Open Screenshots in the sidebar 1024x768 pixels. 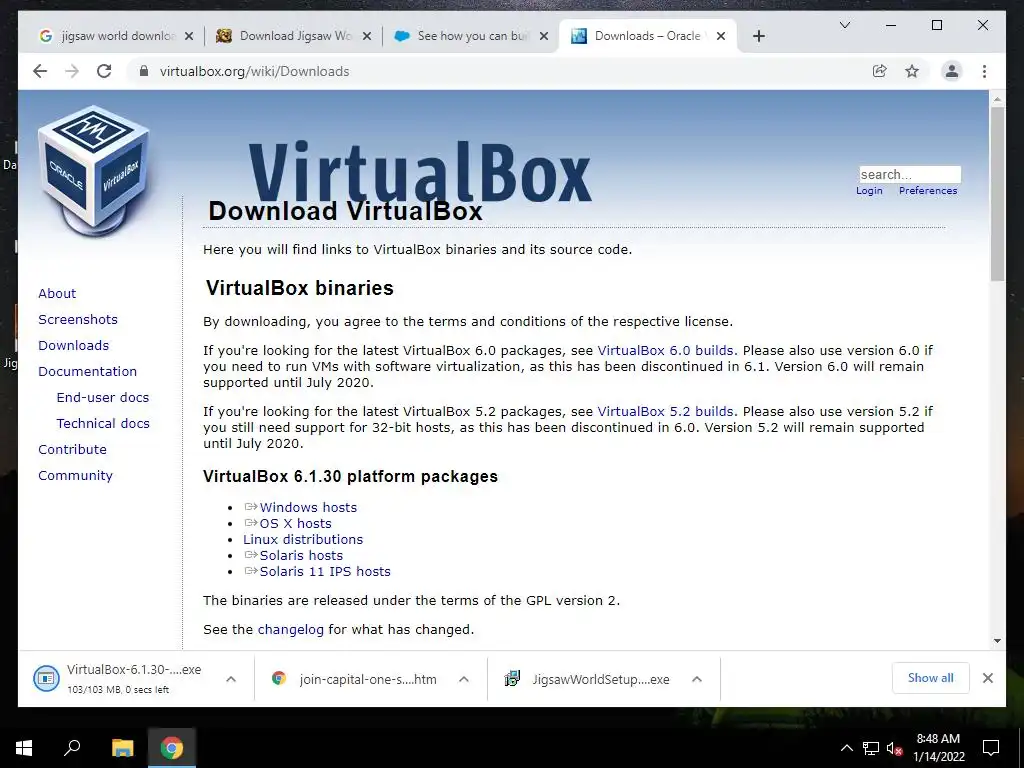click(x=78, y=319)
